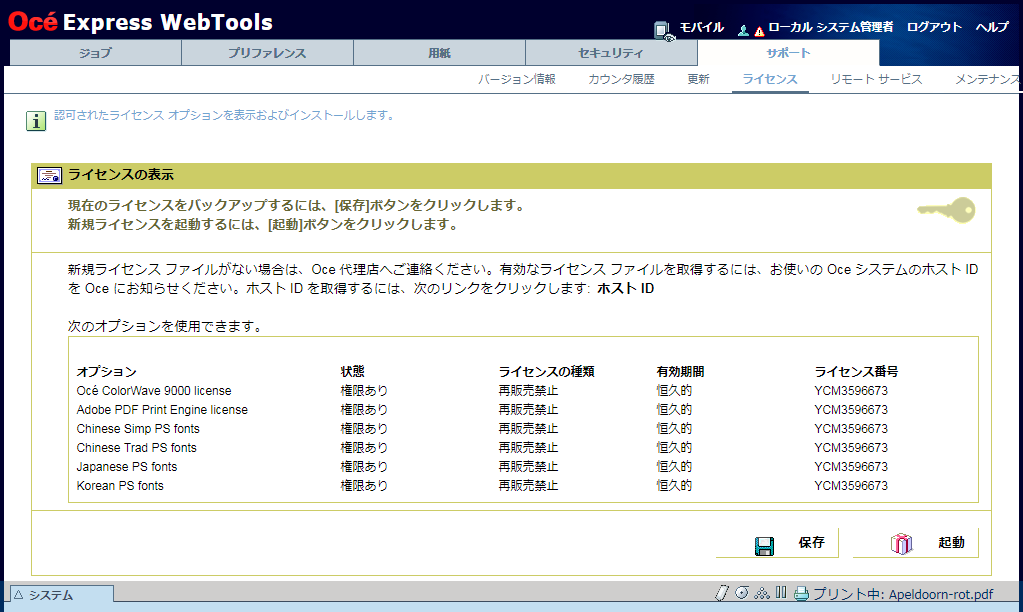Click the red warning triangle icon
The height and width of the screenshot is (612, 1023).
(x=759, y=31)
